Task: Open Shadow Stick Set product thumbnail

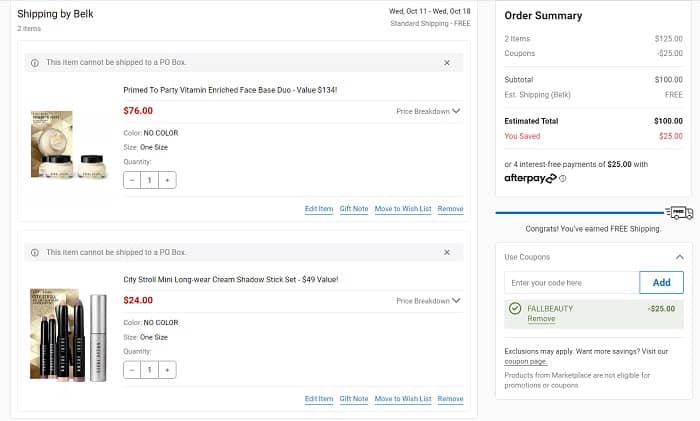Action: 68,334
